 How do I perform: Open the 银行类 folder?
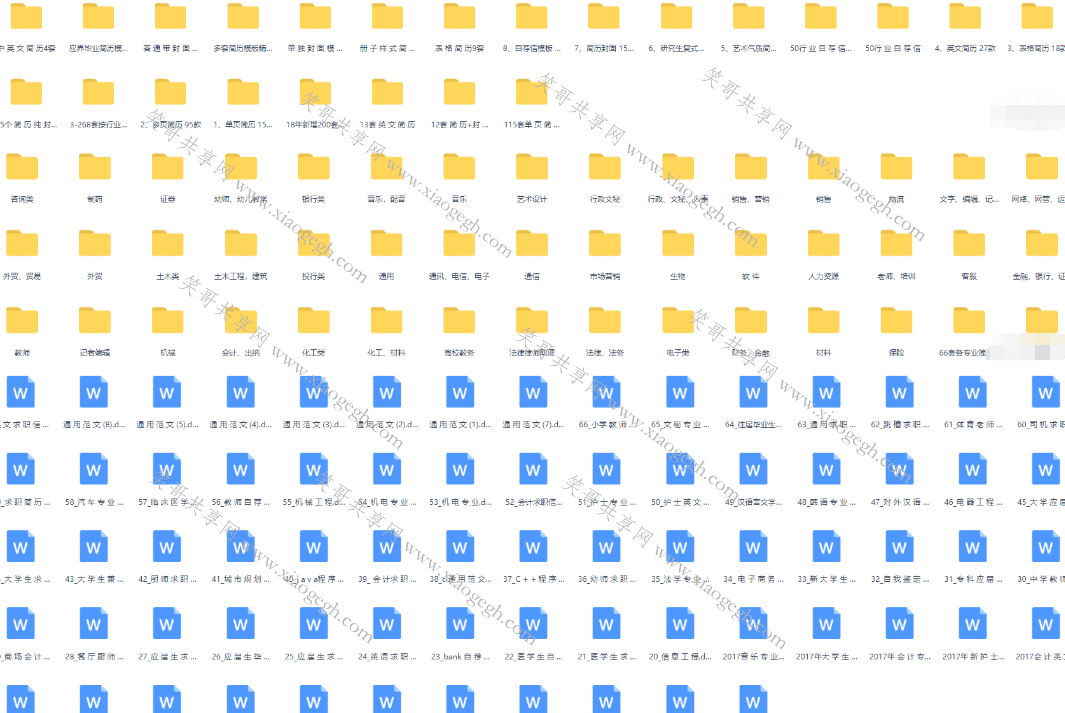pyautogui.click(x=314, y=167)
